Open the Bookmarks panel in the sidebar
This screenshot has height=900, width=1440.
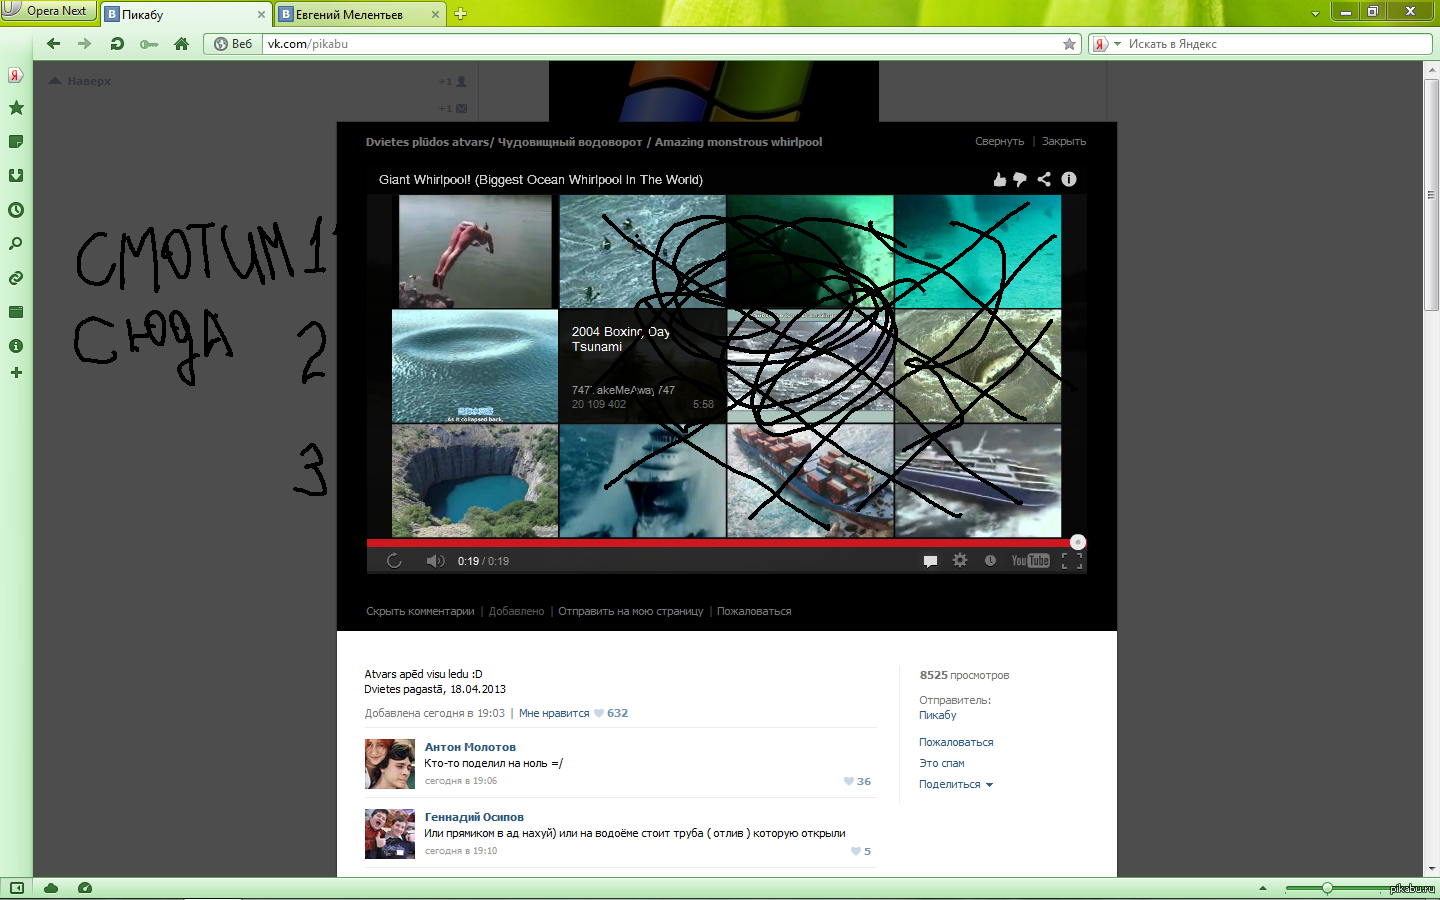click(x=16, y=108)
